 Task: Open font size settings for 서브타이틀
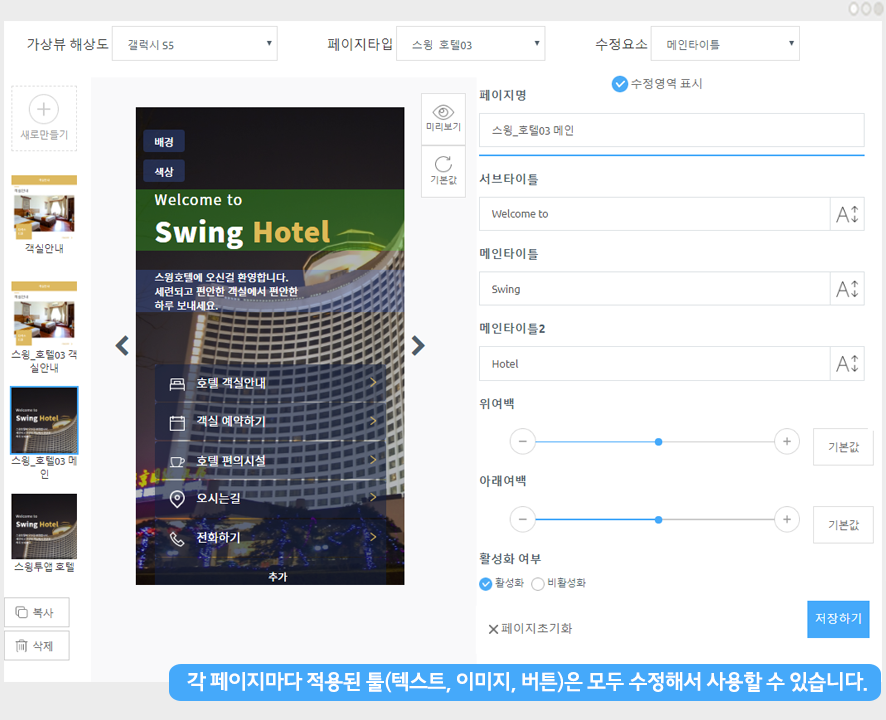(847, 214)
